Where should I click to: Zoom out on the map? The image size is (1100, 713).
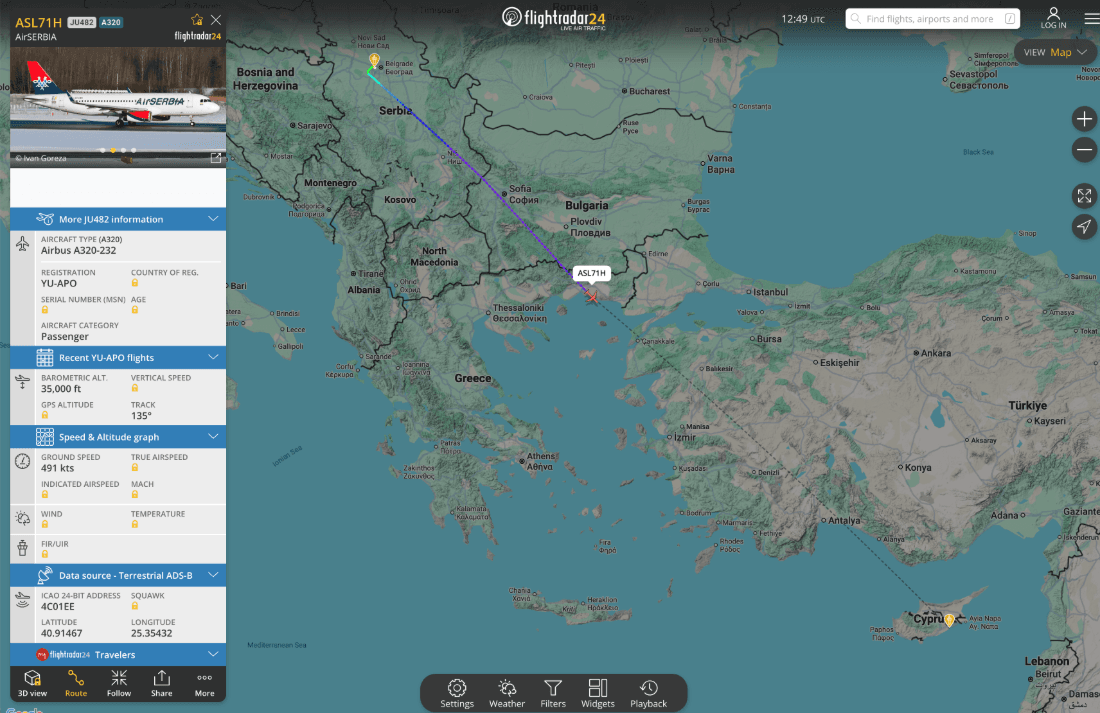[1084, 149]
